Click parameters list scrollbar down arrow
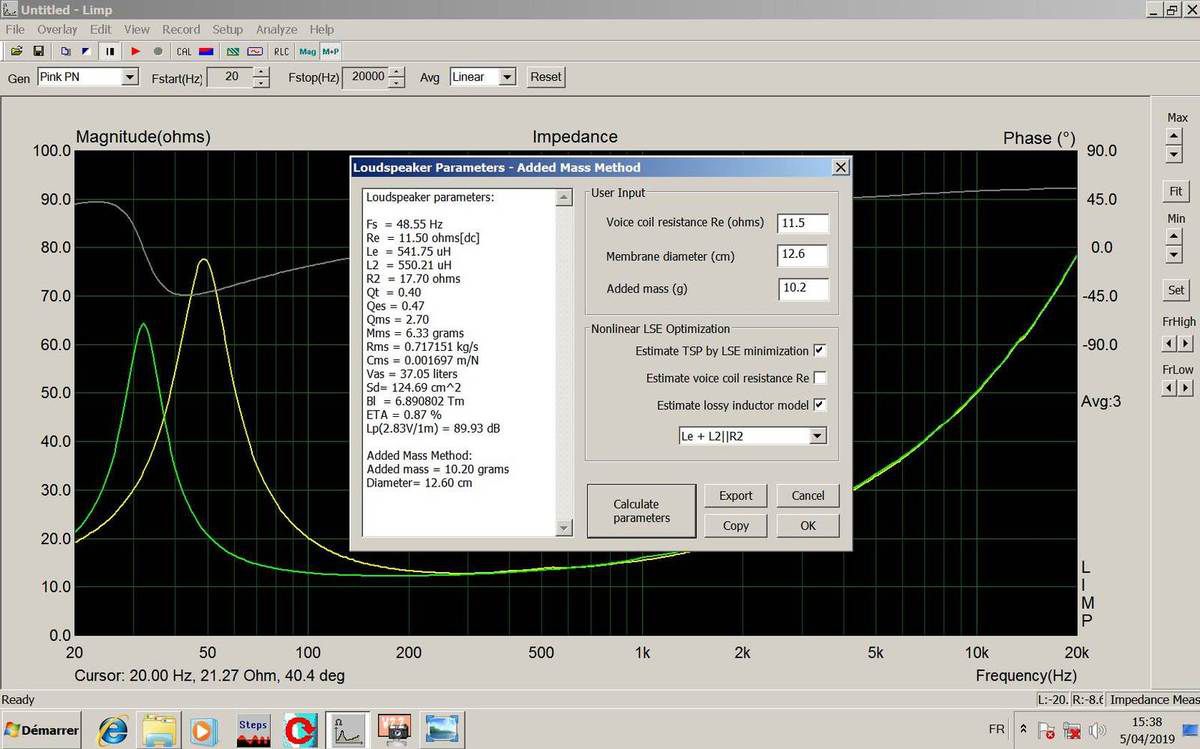1200x749 pixels. coord(564,528)
